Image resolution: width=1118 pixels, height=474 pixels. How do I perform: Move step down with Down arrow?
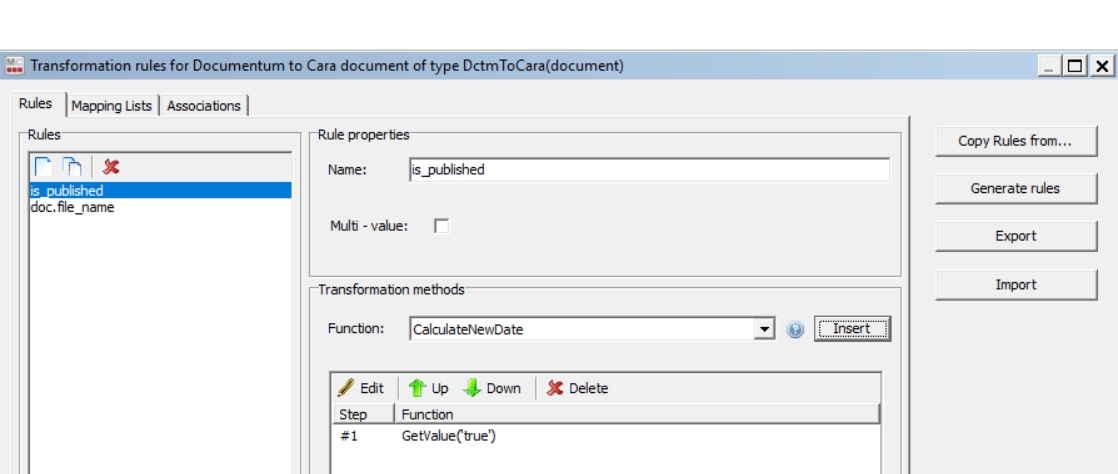(x=493, y=388)
